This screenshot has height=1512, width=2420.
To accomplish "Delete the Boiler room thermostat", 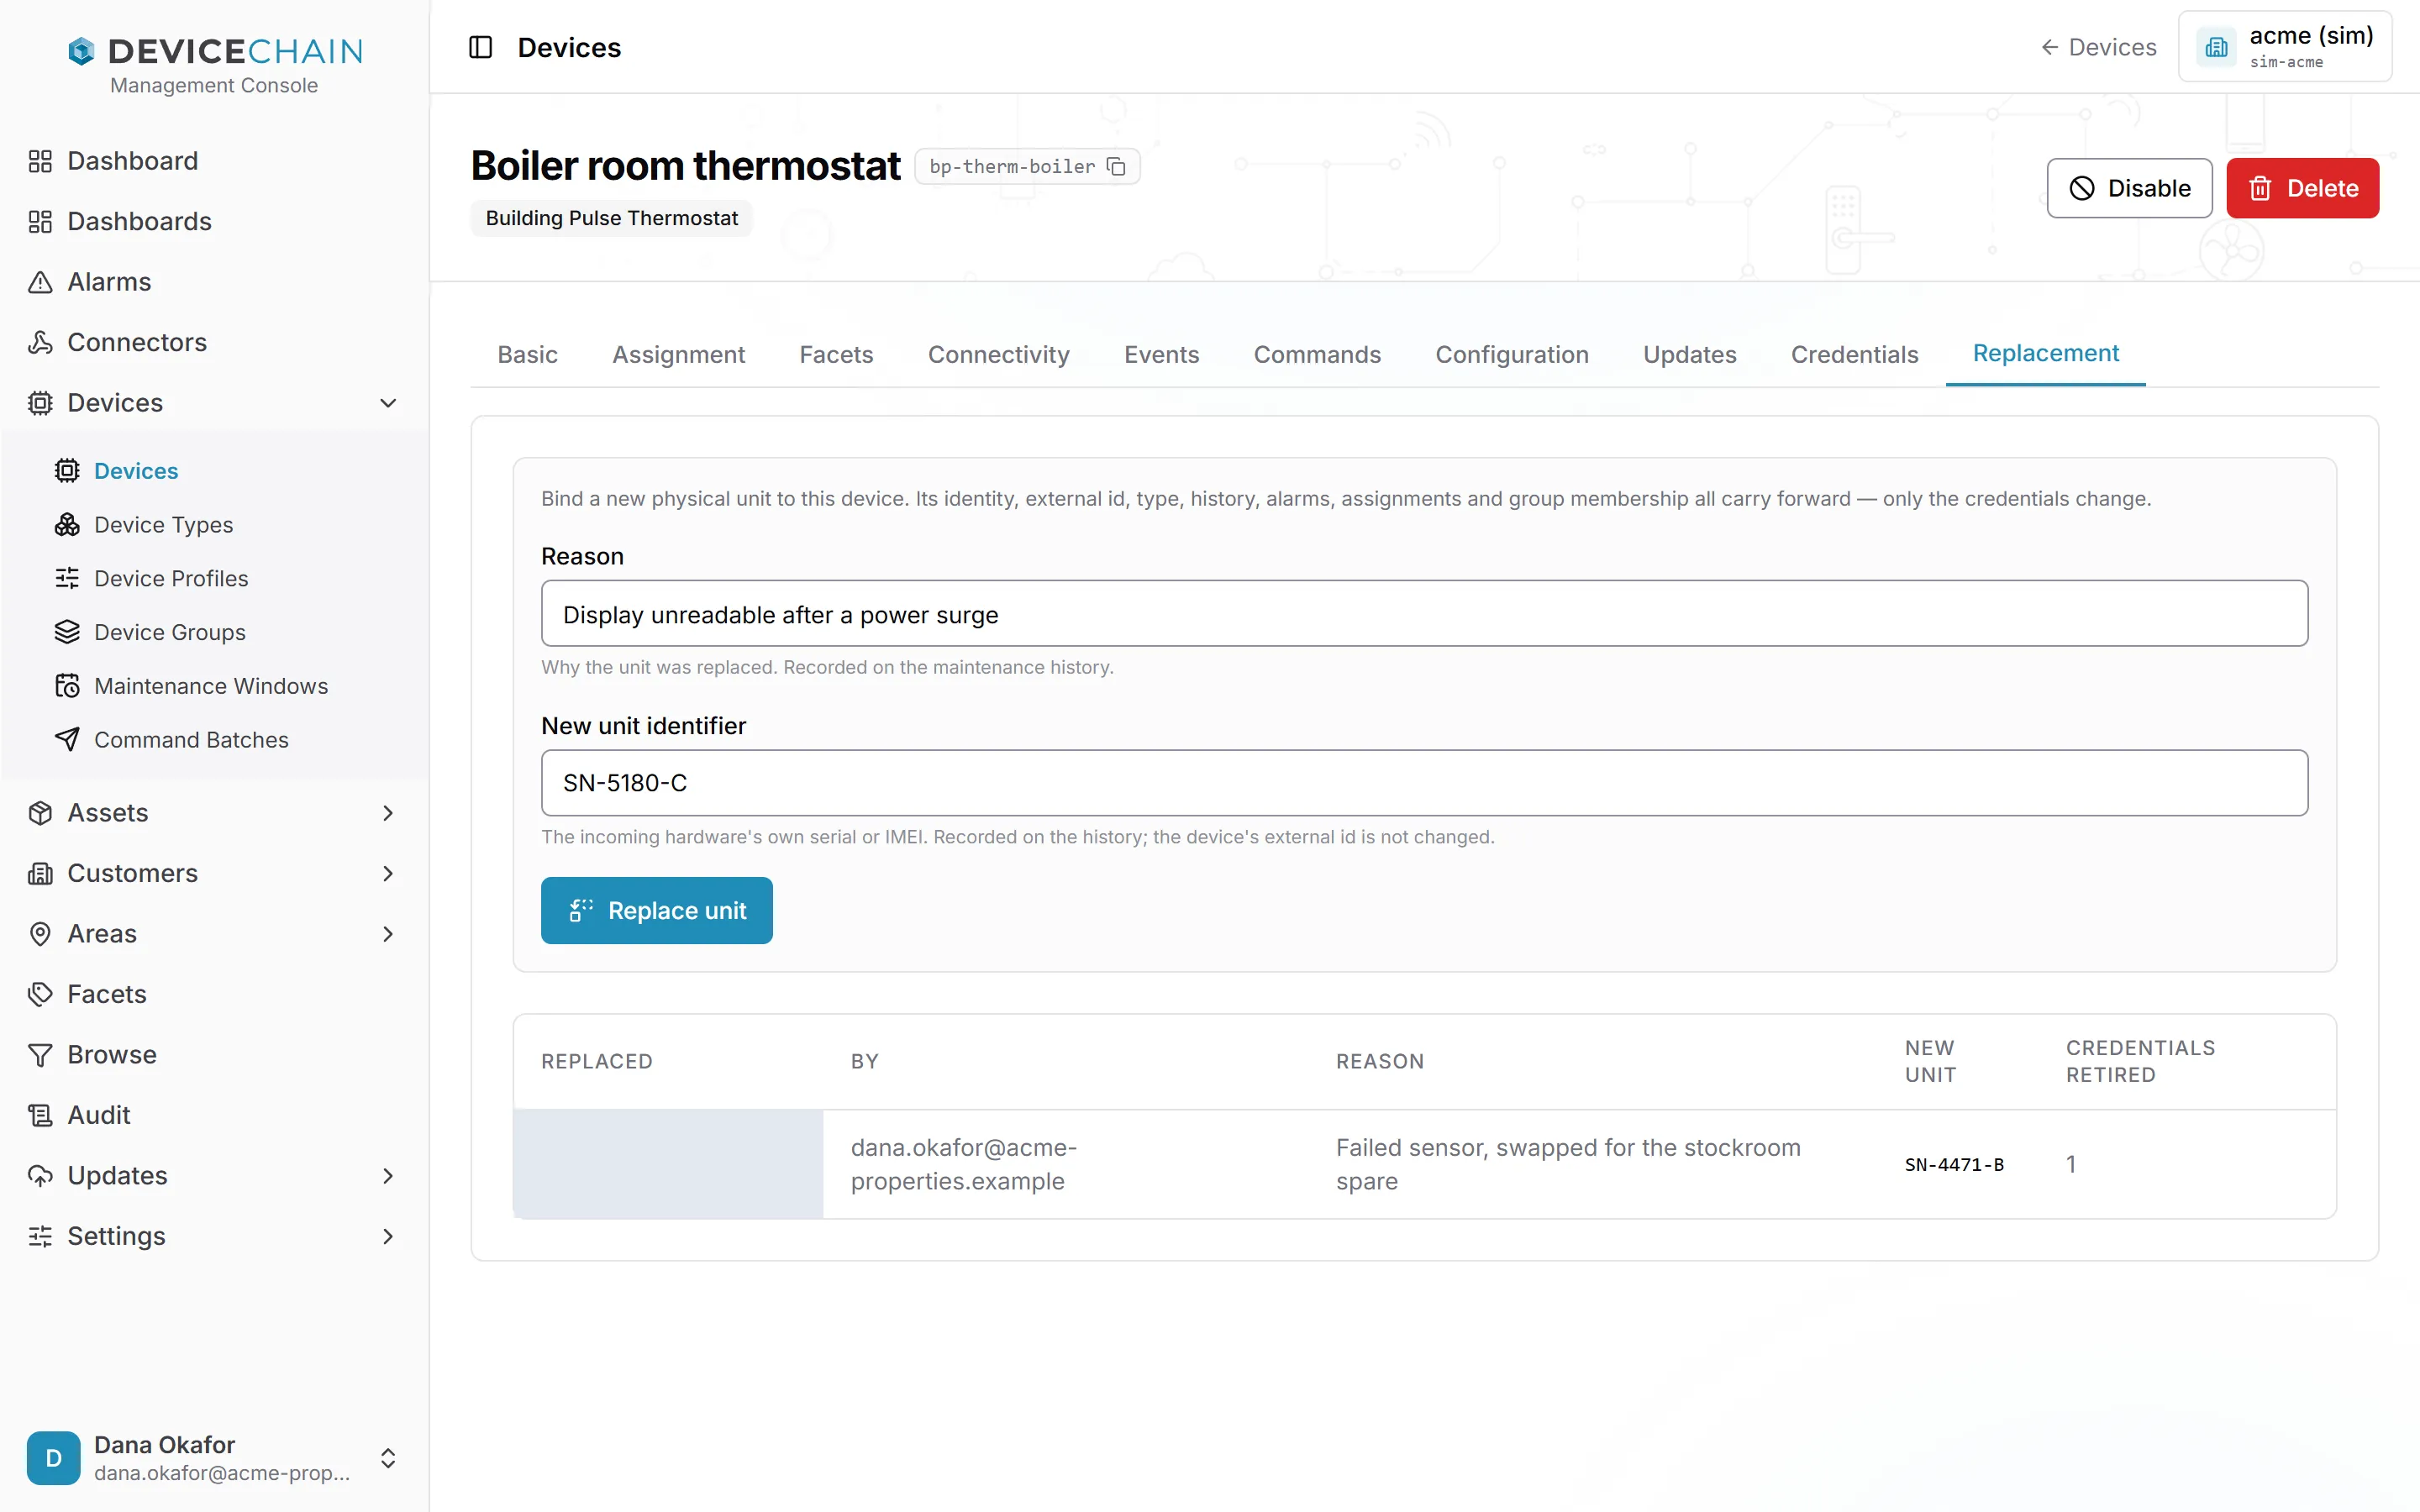I will (x=2302, y=188).
